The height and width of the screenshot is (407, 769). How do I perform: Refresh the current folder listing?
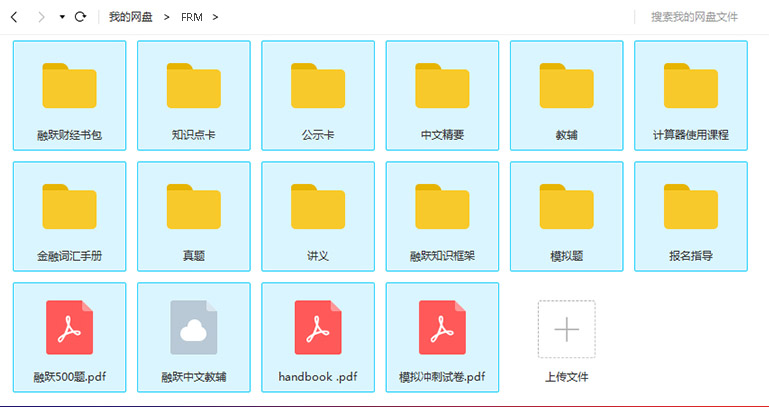[x=80, y=17]
